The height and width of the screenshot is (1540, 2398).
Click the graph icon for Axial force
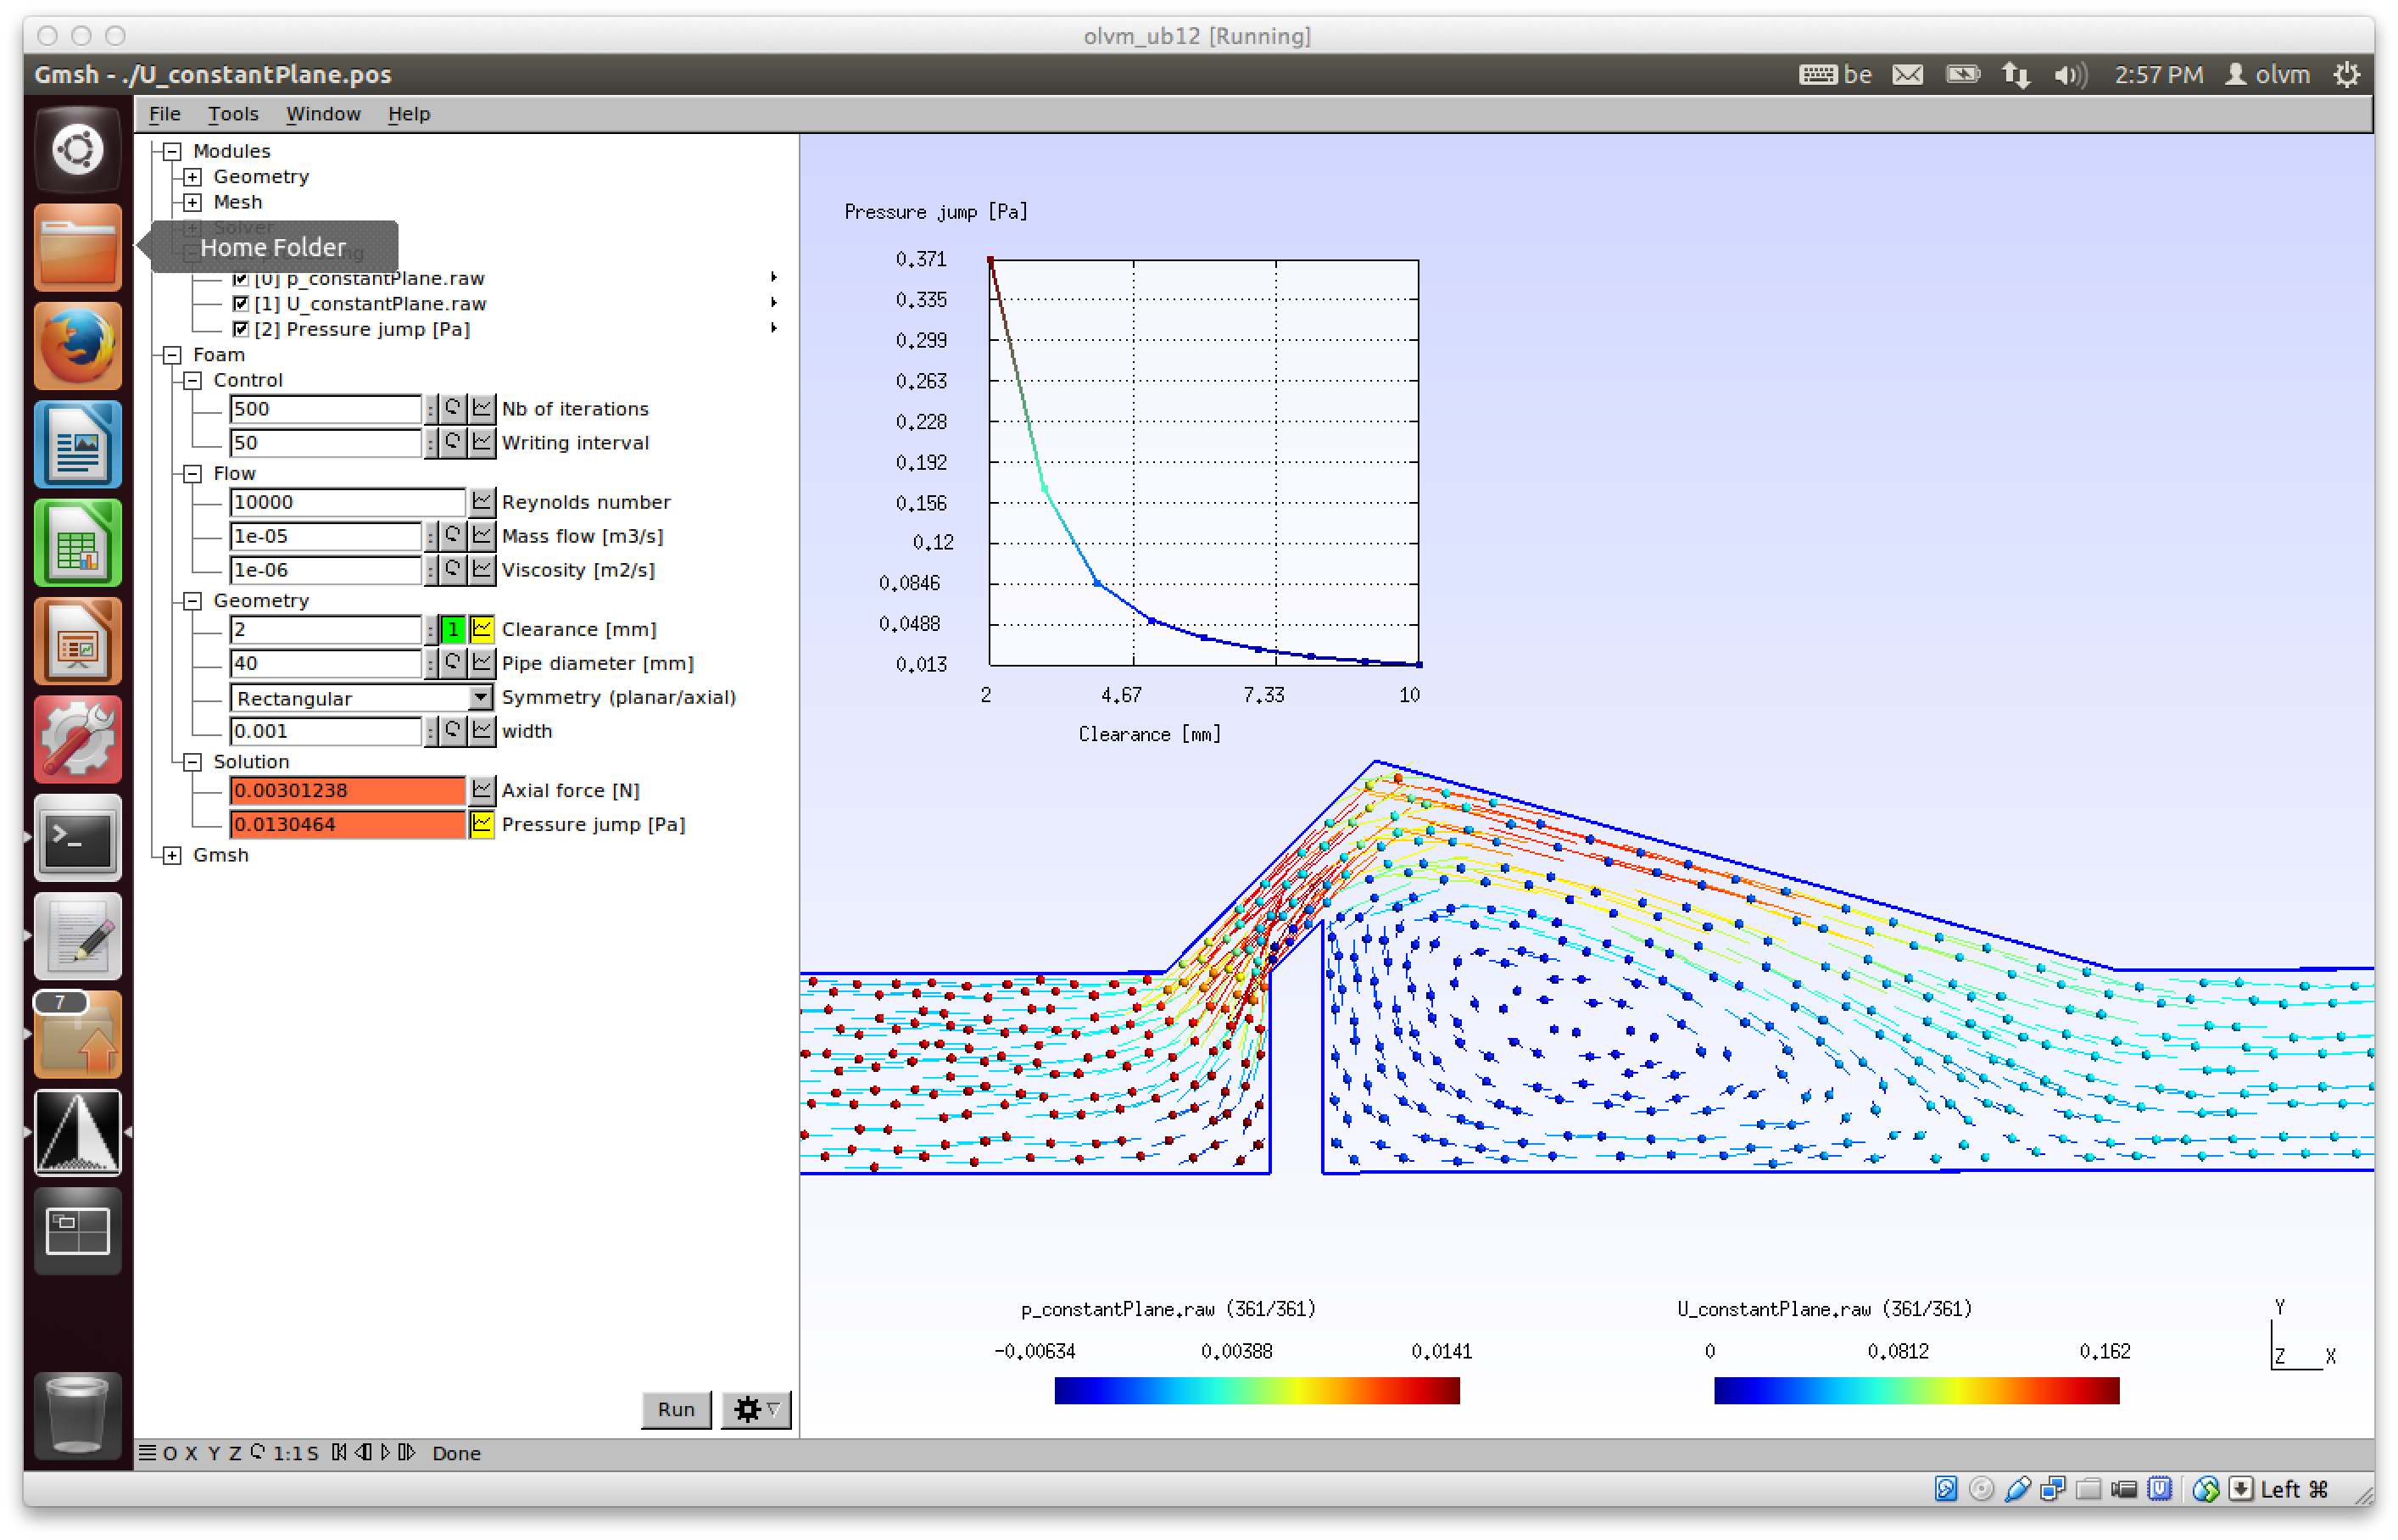pos(482,790)
